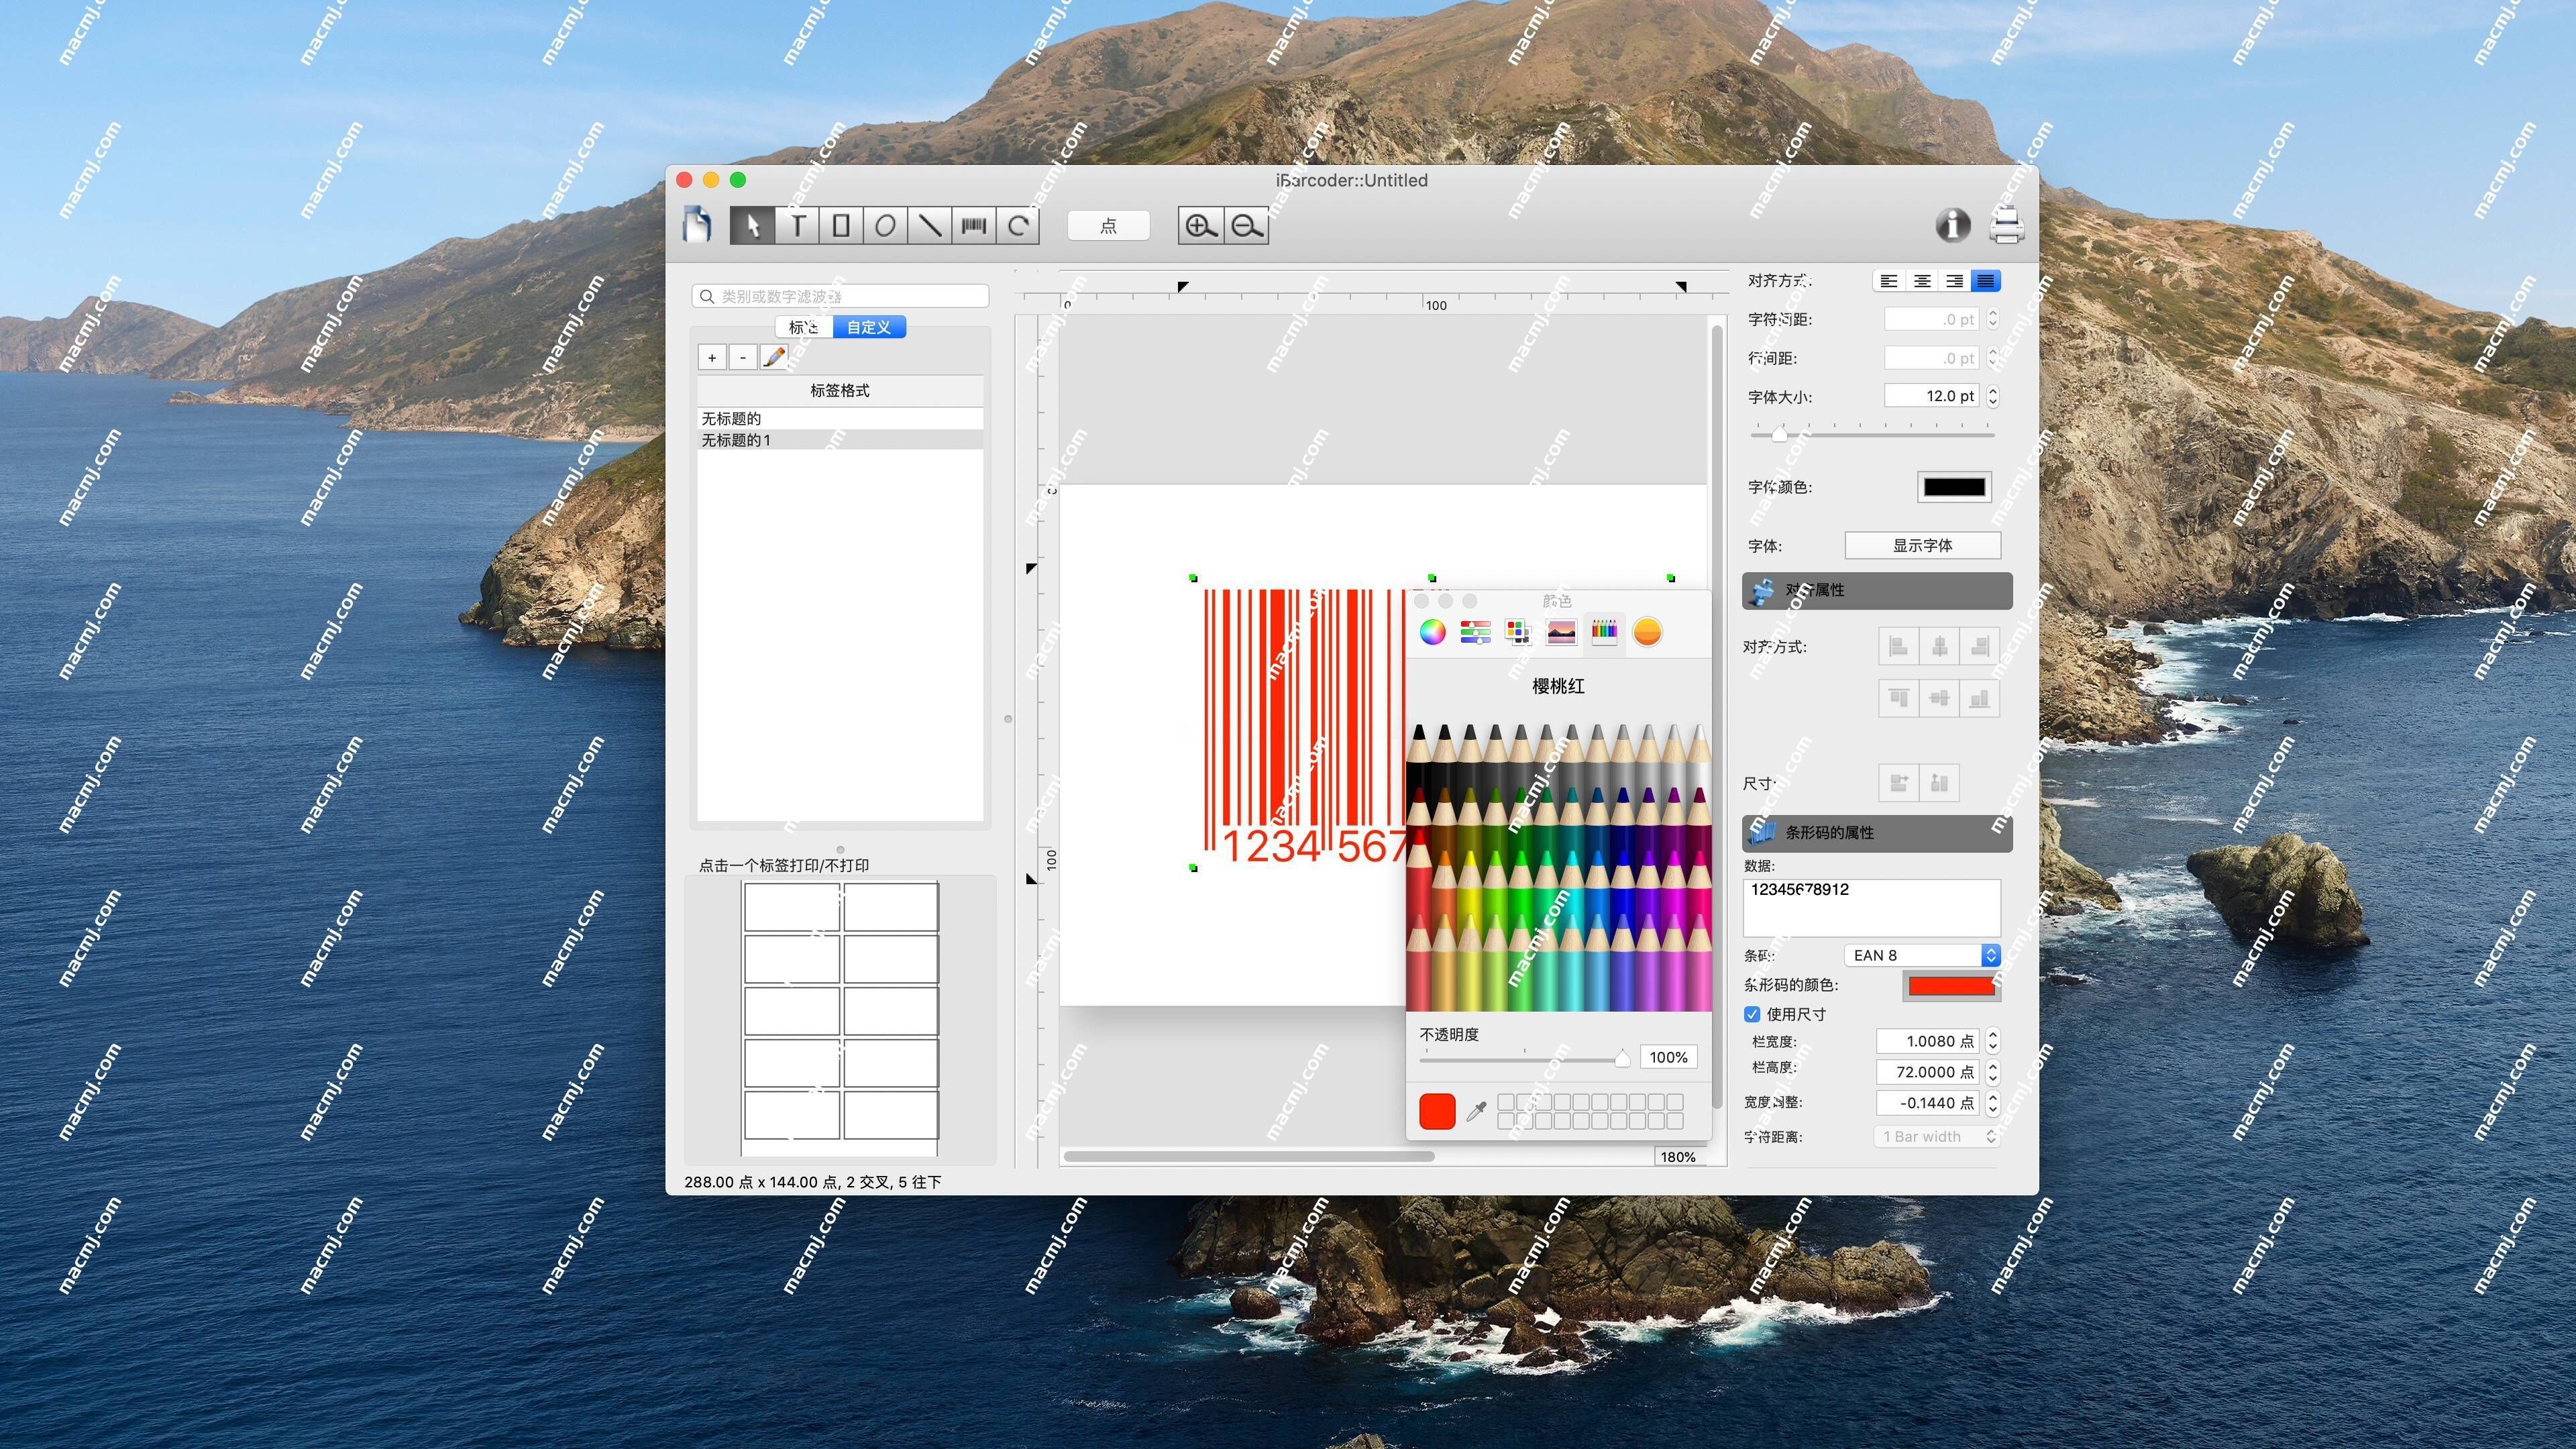Click the 宽度调整 stepper
Image resolution: width=2576 pixels, height=1449 pixels.
(x=1992, y=1103)
